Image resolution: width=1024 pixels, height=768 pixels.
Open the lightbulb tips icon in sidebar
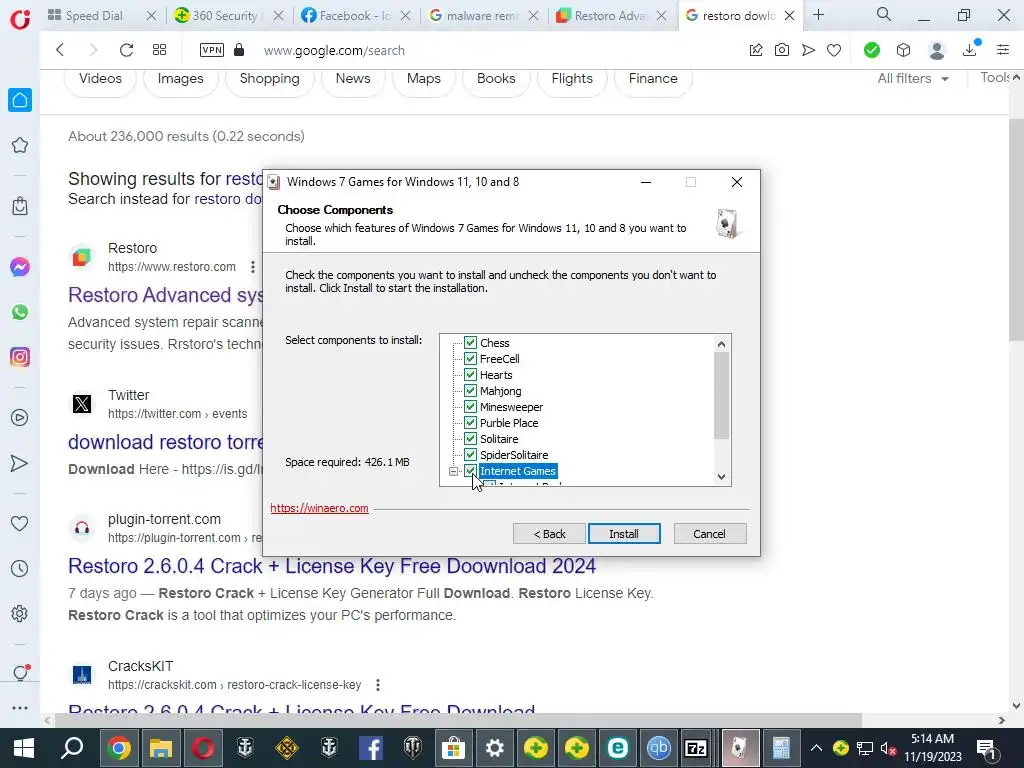coord(20,673)
